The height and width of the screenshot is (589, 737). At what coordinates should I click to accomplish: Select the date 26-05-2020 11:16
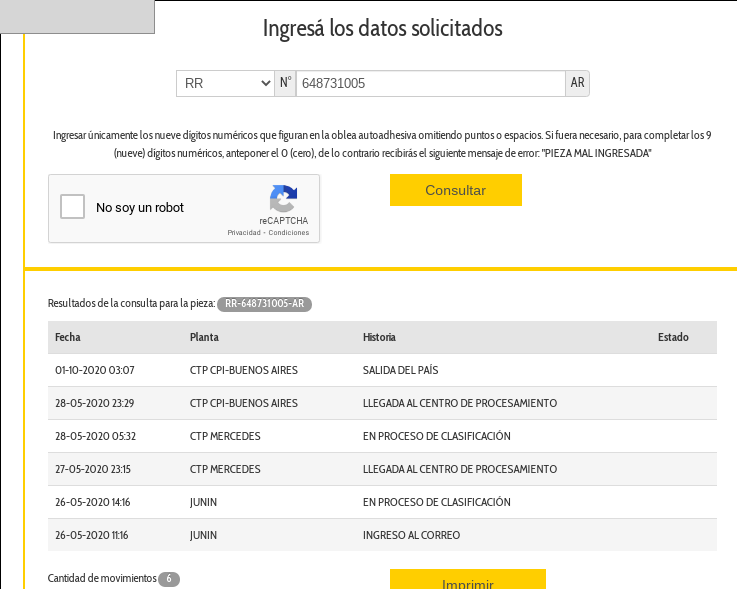[x=92, y=535]
